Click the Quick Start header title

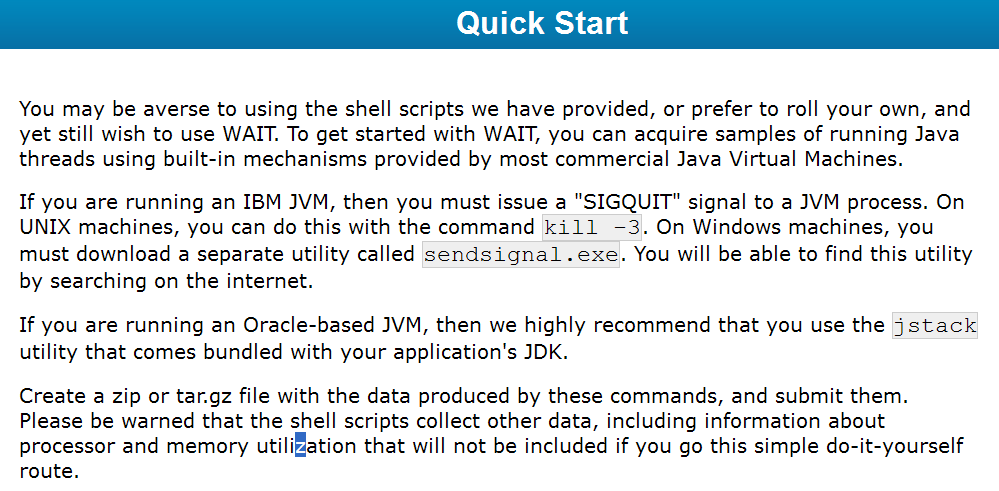pos(542,23)
